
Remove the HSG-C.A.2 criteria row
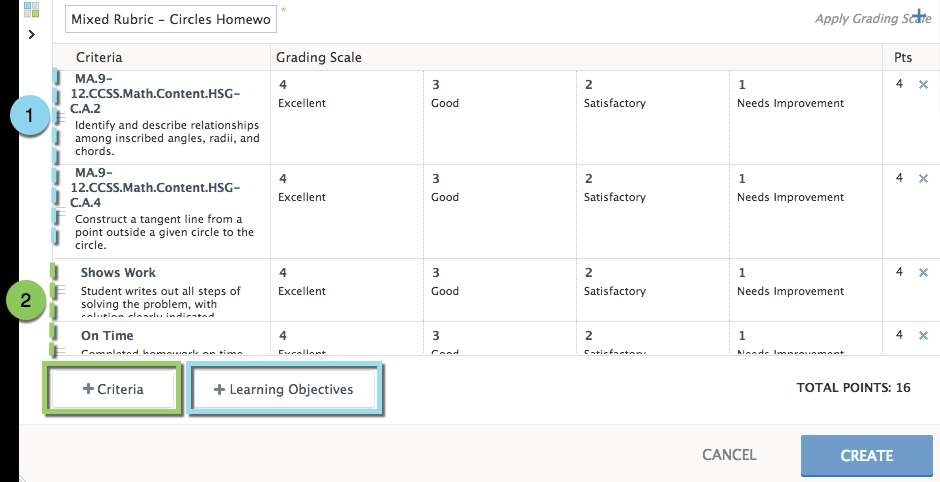pyautogui.click(x=923, y=85)
